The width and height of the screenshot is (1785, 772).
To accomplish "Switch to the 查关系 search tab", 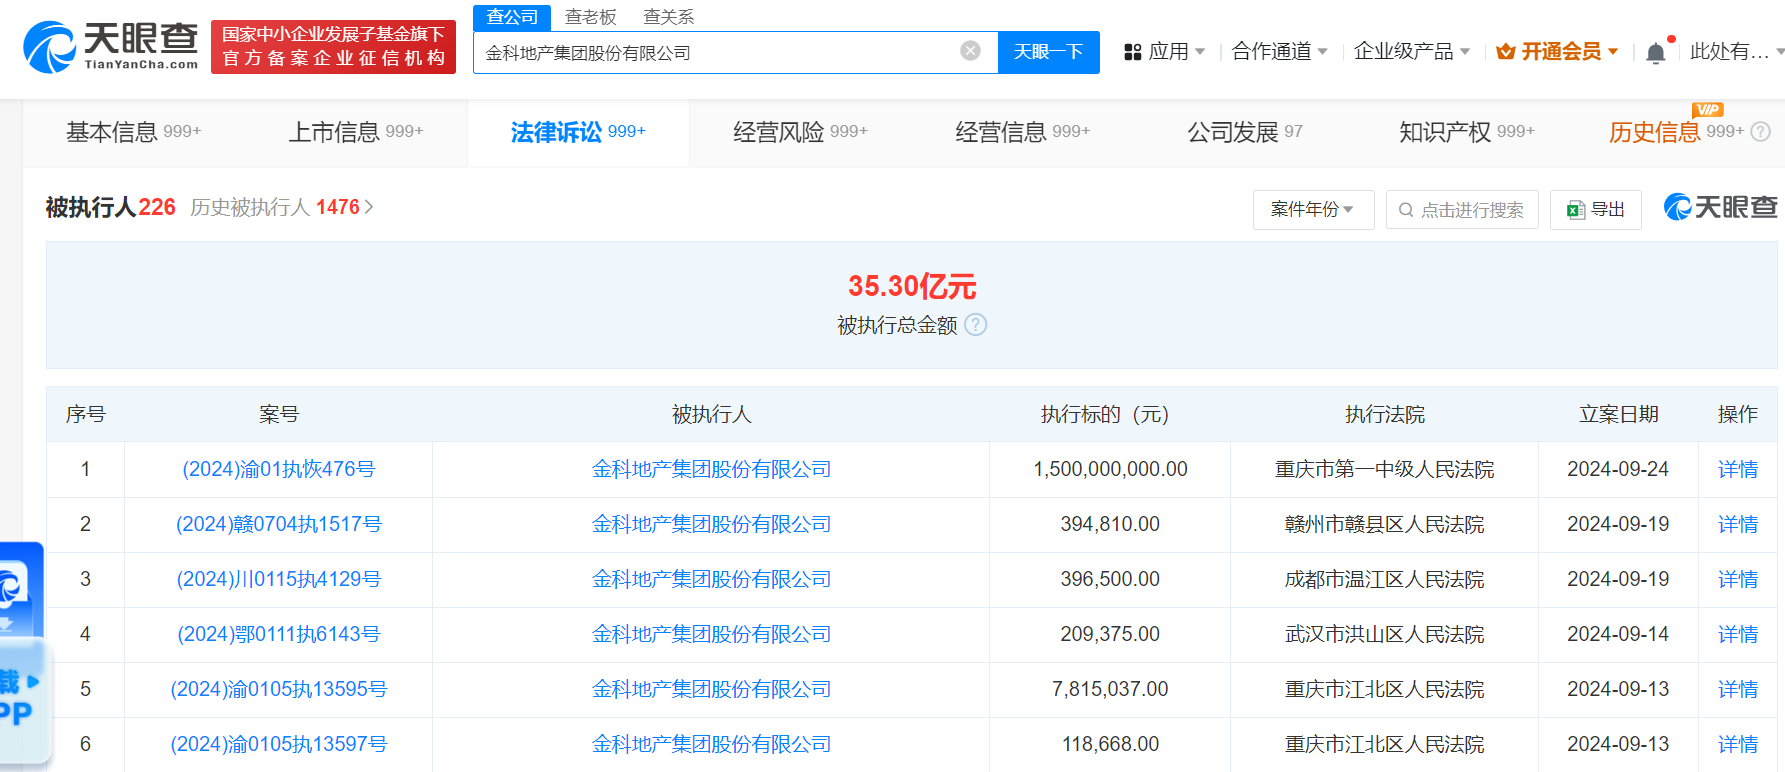I will 668,17.
